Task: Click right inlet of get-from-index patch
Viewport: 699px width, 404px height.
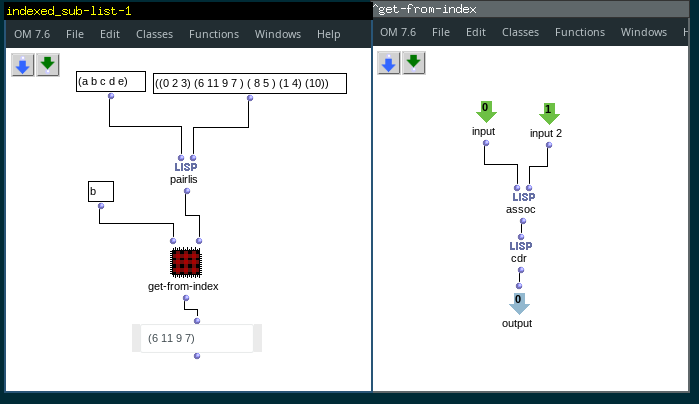Action: (x=199, y=241)
